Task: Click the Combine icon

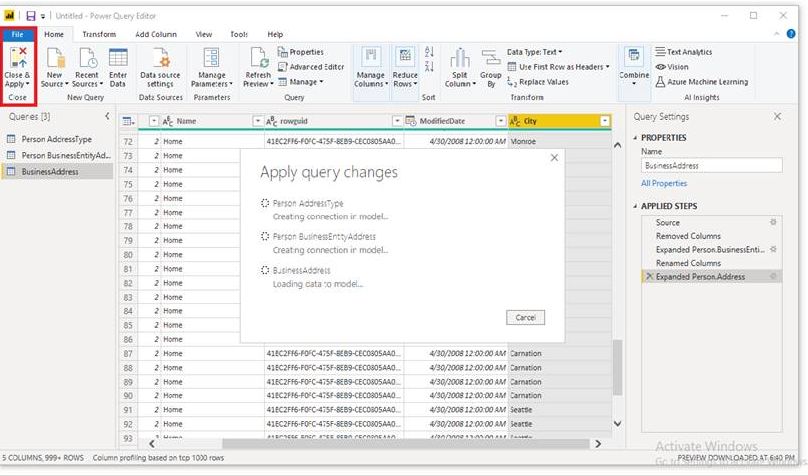Action: pos(634,57)
